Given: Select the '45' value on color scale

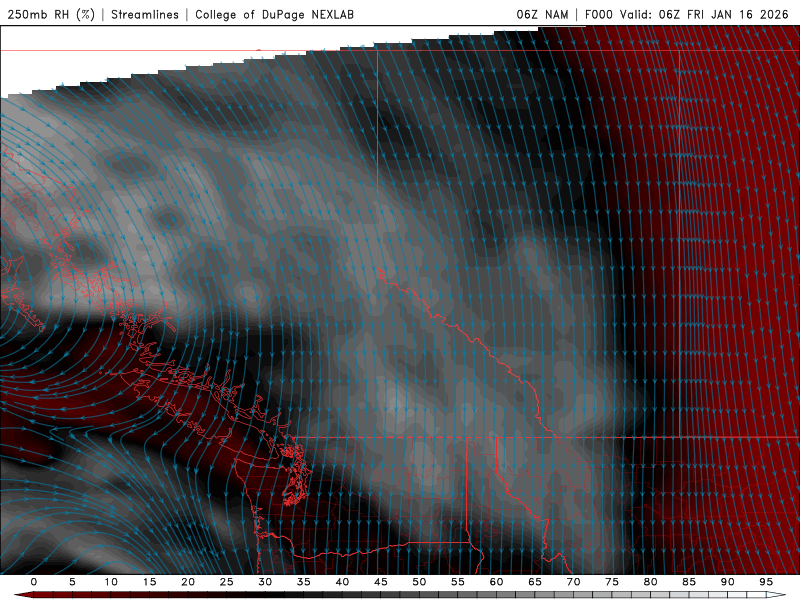Looking at the screenshot, I should [381, 582].
